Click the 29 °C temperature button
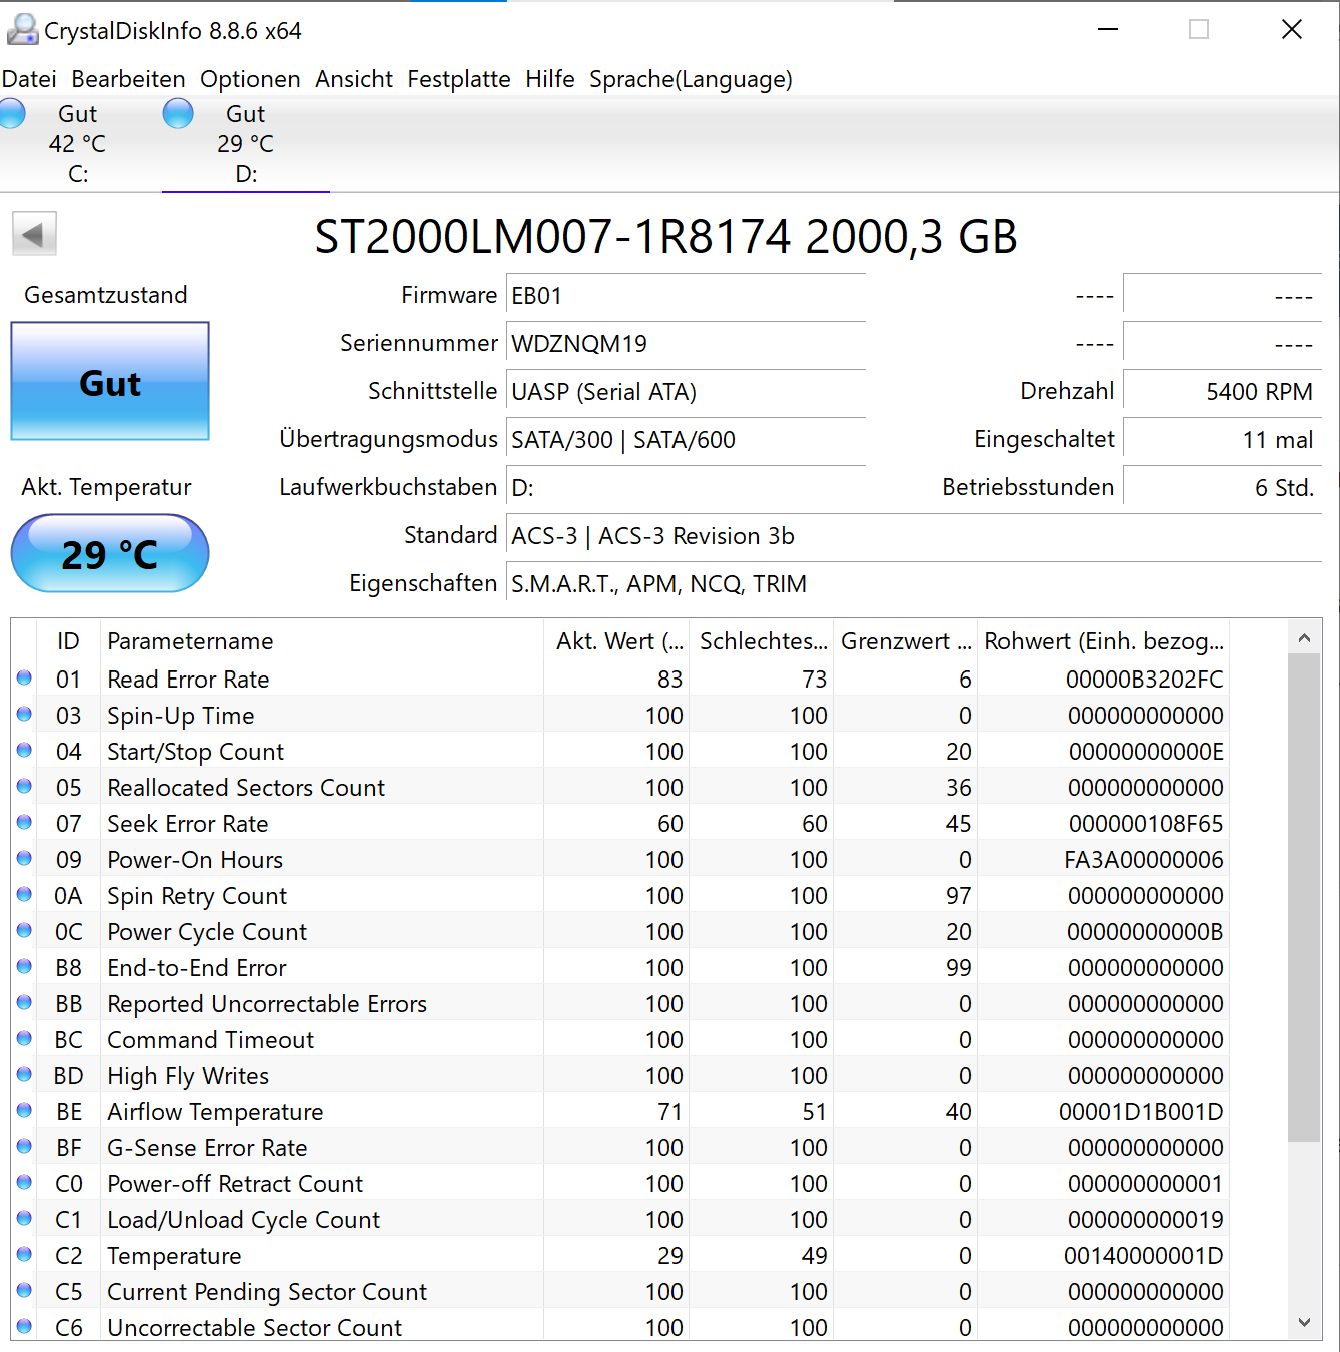Screen dimensions: 1340x1352 110,553
